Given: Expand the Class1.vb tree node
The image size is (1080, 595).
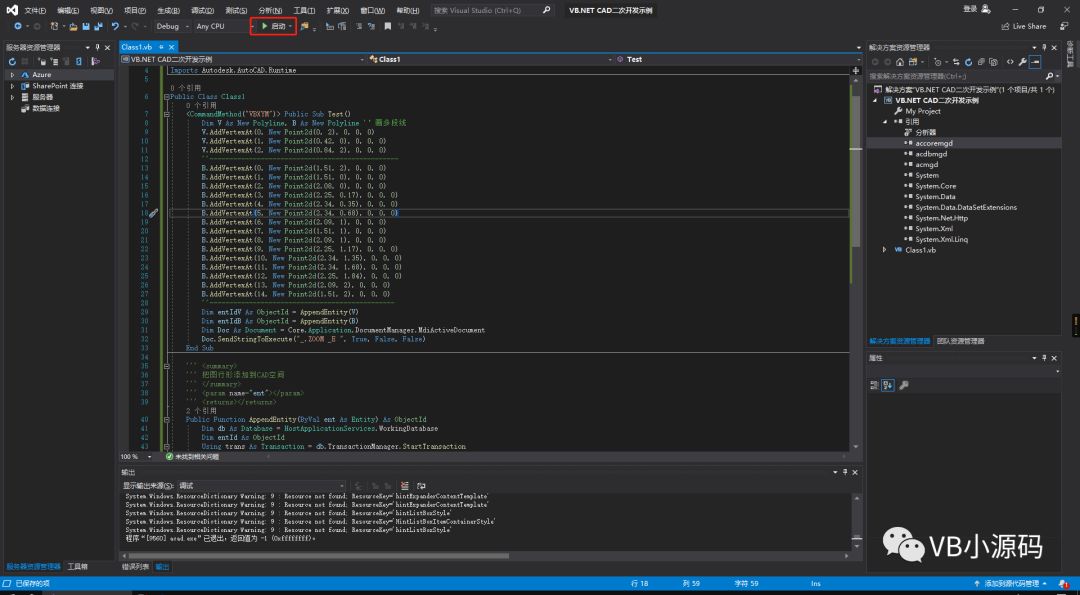Looking at the screenshot, I should [885, 250].
